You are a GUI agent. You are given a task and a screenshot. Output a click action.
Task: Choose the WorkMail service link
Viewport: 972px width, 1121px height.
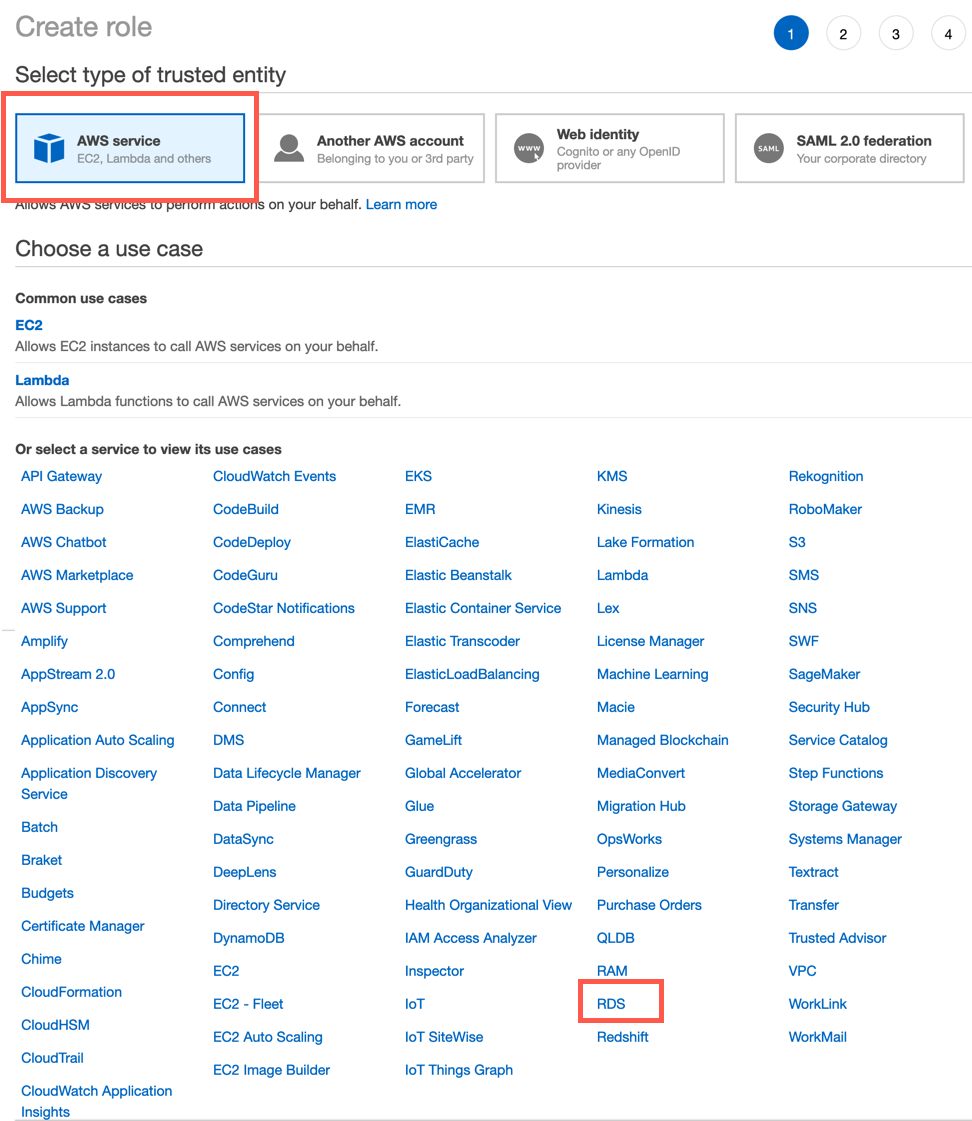(x=817, y=1037)
